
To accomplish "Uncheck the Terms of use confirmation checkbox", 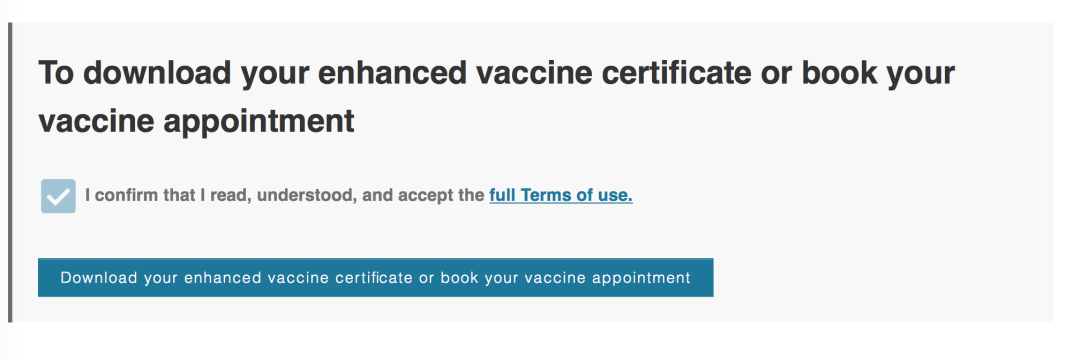I will point(58,196).
